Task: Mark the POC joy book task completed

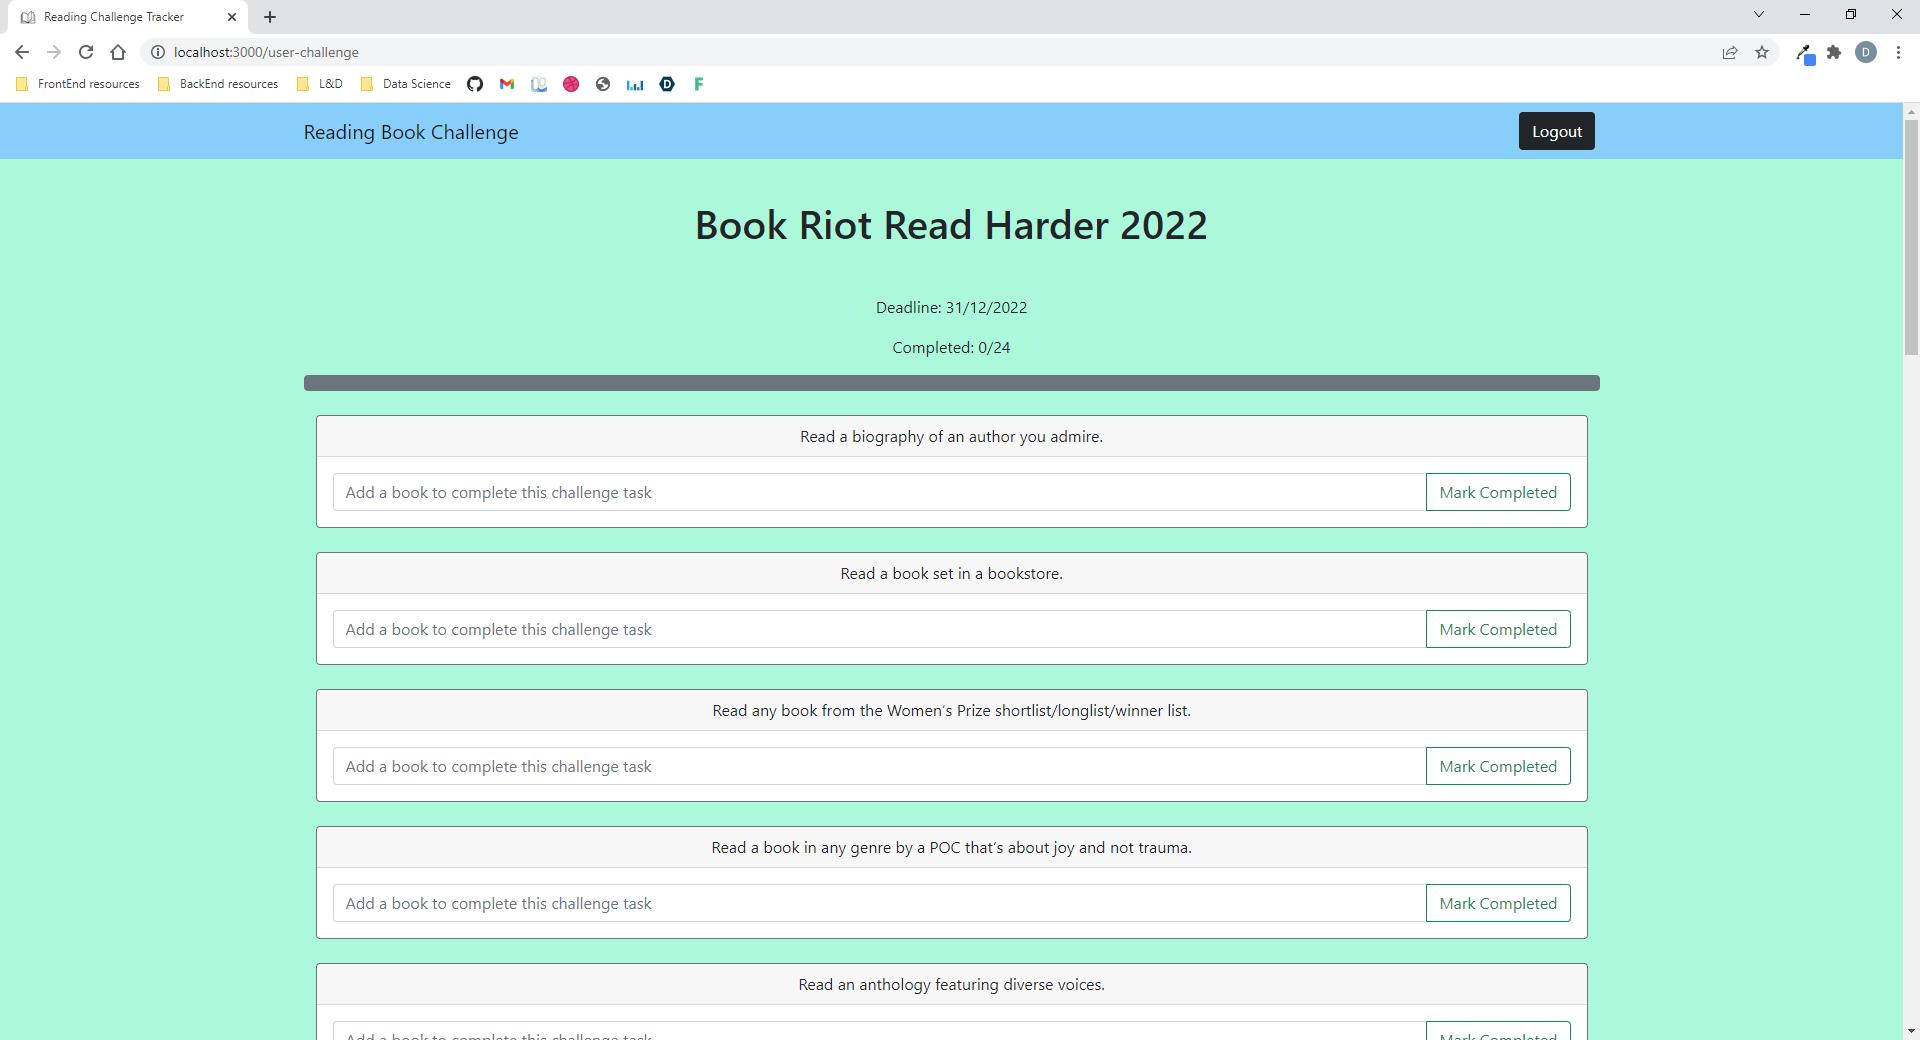Action: (x=1498, y=903)
